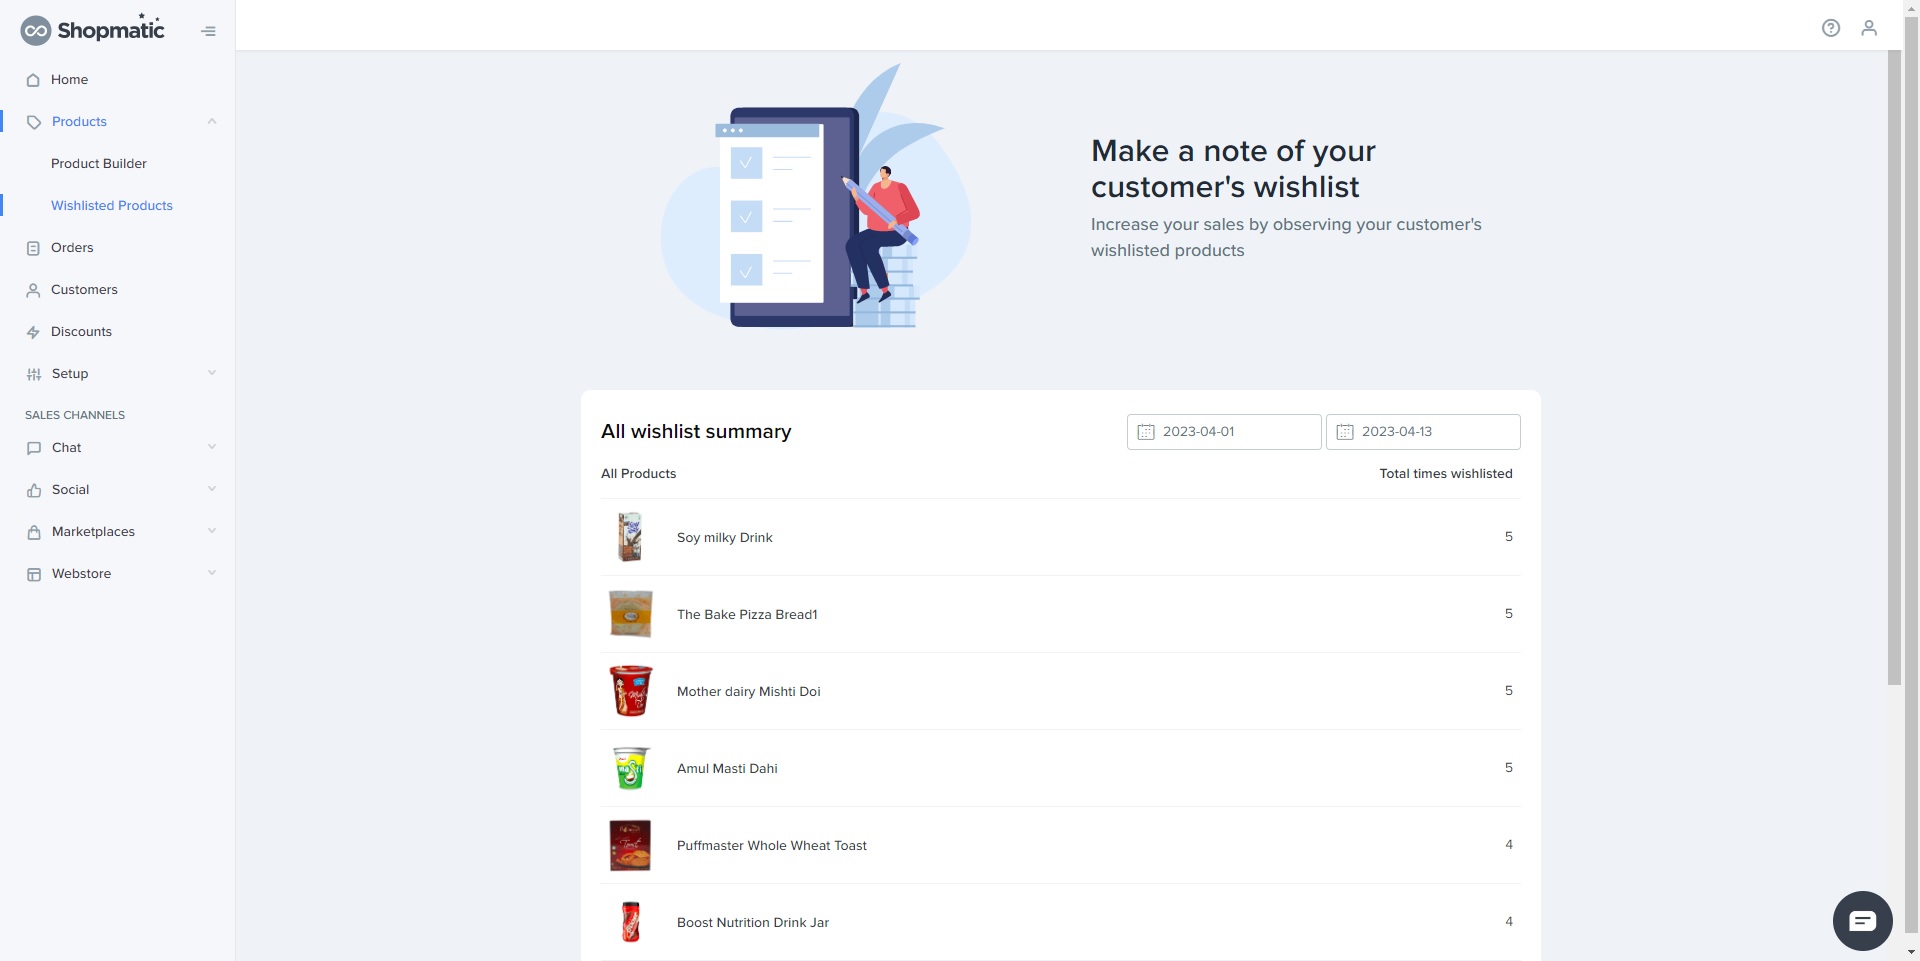This screenshot has width=1920, height=961.
Task: Open the Orders section
Action: [72, 248]
